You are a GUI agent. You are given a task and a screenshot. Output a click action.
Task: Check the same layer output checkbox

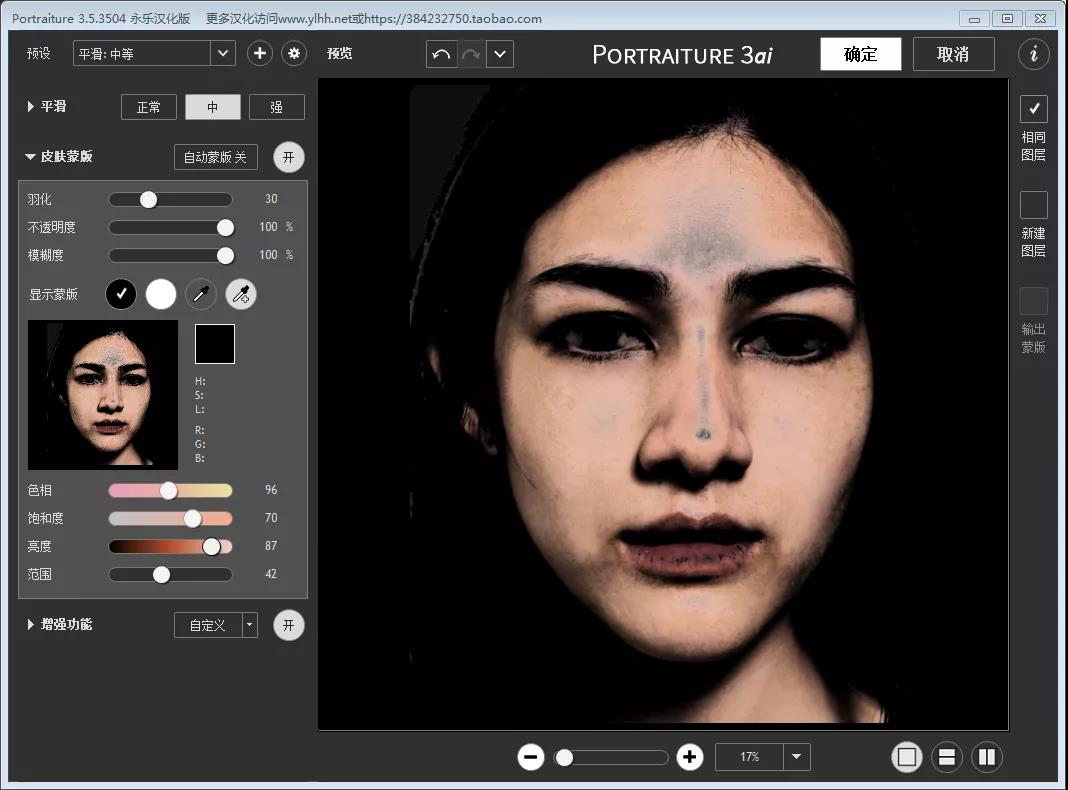(x=1034, y=109)
